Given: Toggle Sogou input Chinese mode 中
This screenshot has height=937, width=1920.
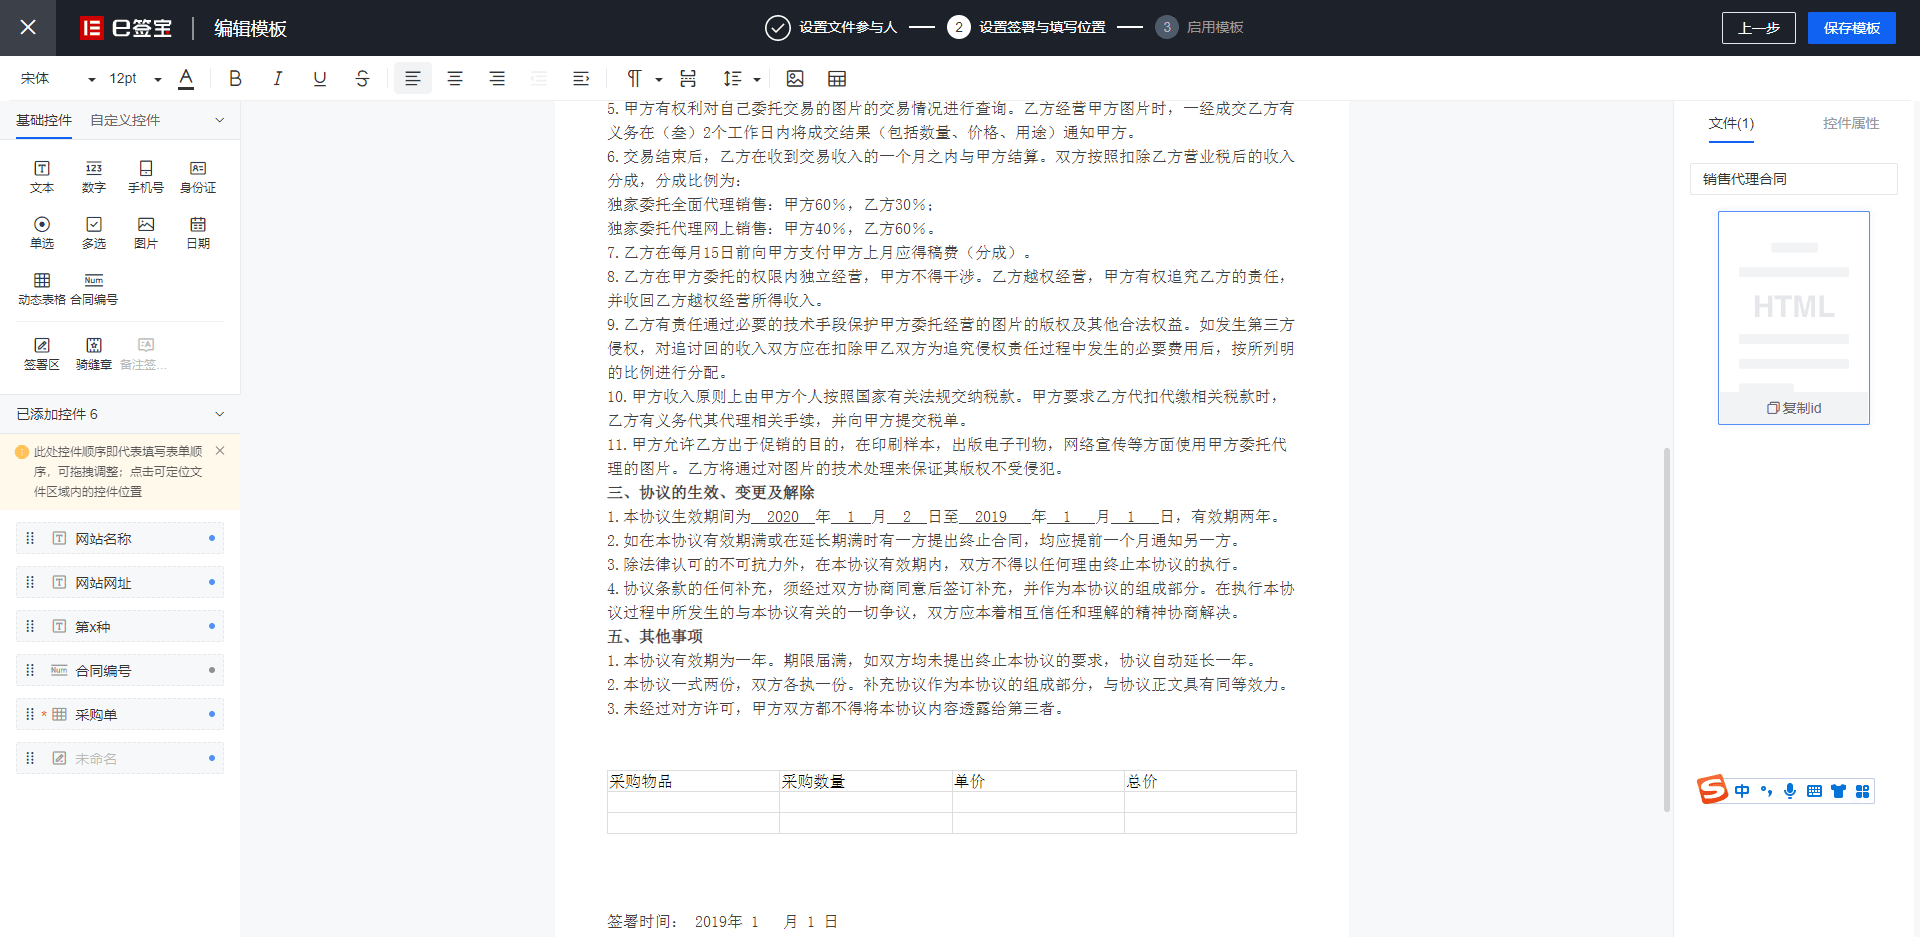Looking at the screenshot, I should [1742, 791].
